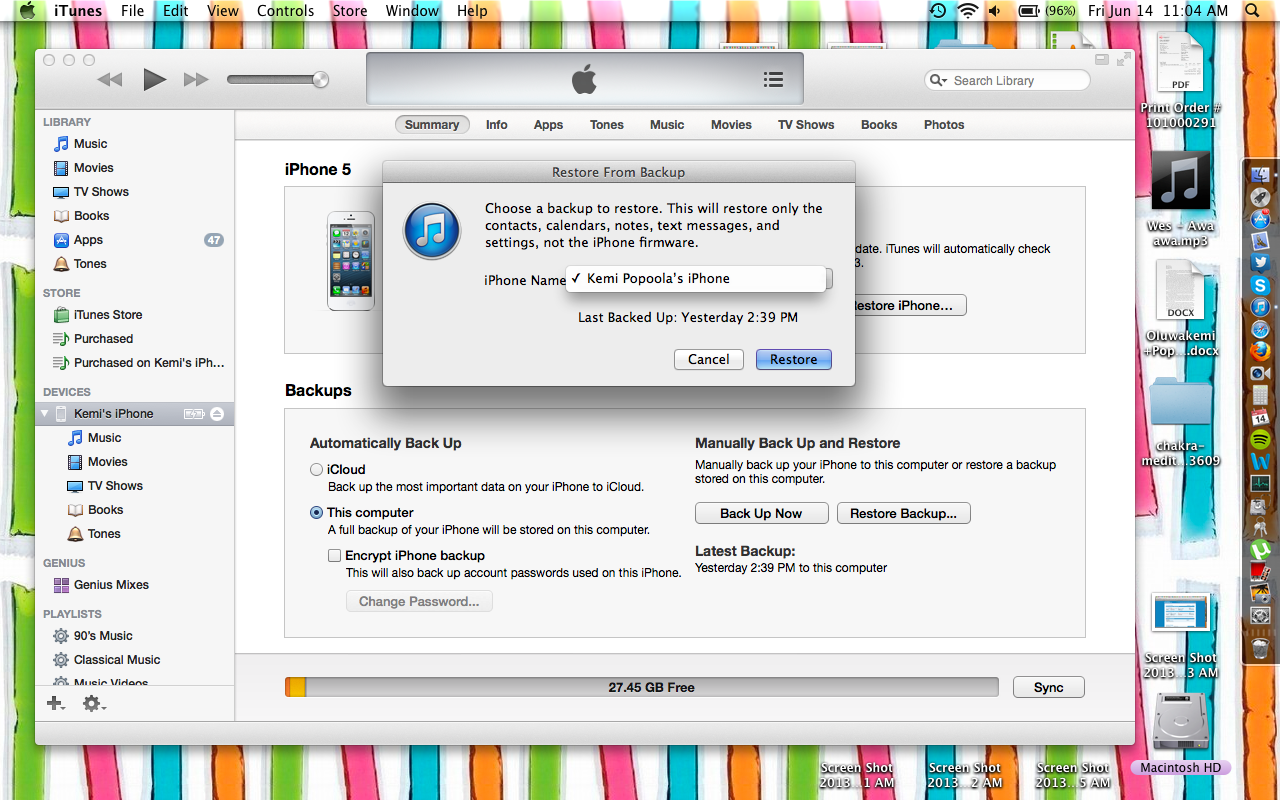This screenshot has height=800, width=1280.
Task: Open Tones under Kemi's iPhone device
Action: (104, 534)
